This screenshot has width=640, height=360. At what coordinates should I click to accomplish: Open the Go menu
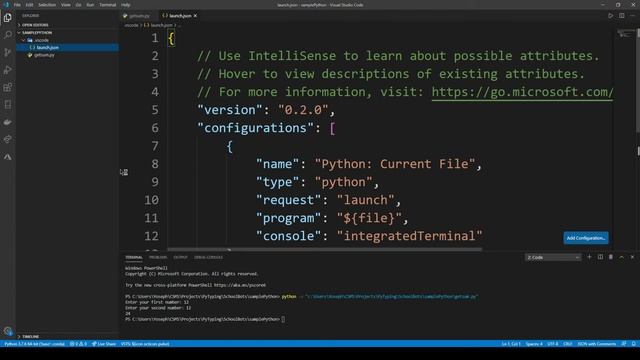78,5
